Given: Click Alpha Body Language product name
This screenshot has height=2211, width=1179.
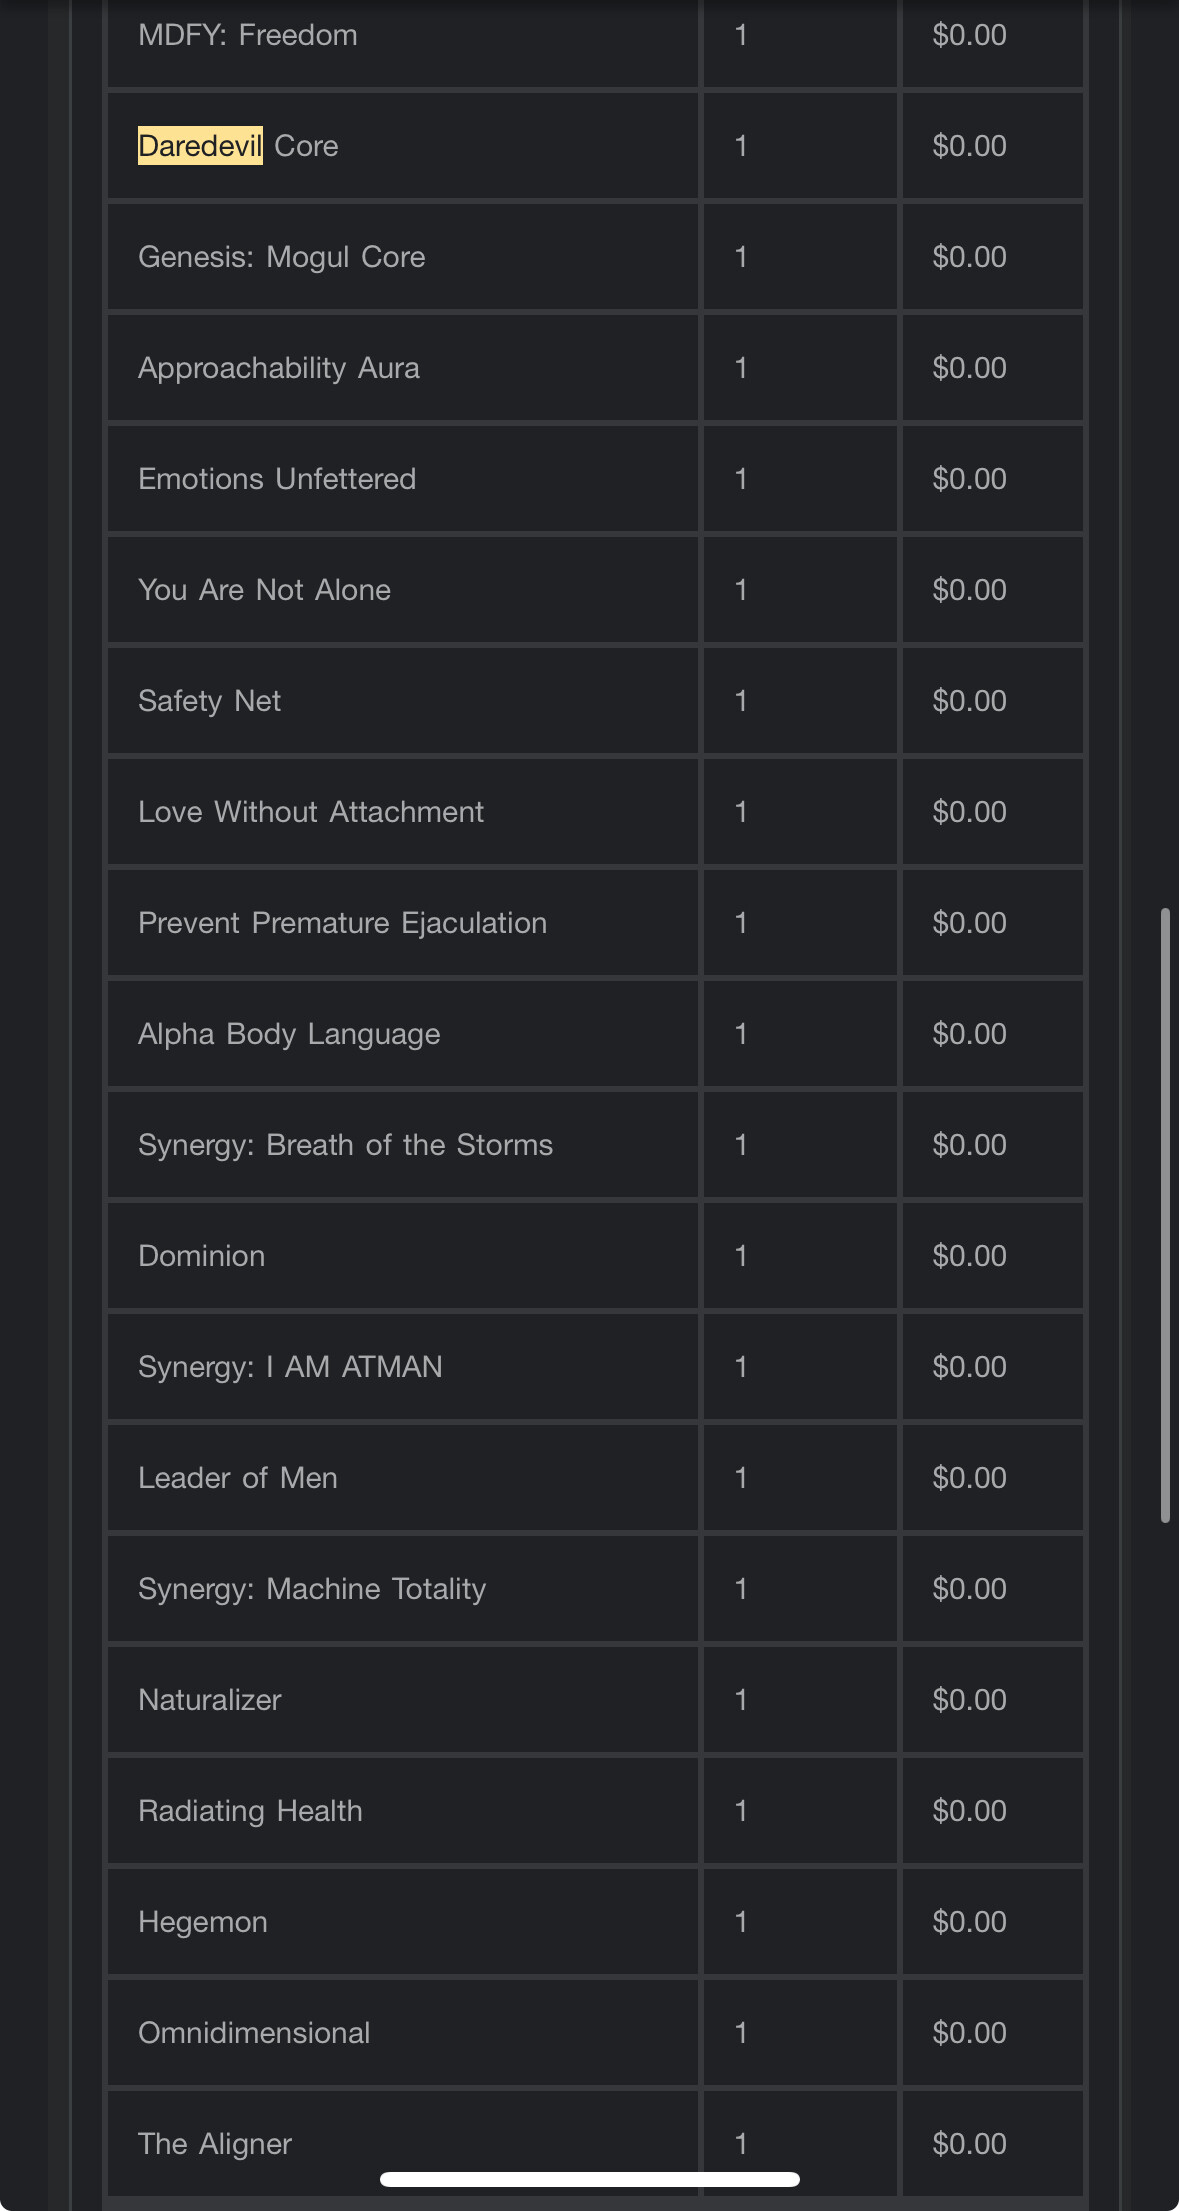Looking at the screenshot, I should coord(288,1034).
